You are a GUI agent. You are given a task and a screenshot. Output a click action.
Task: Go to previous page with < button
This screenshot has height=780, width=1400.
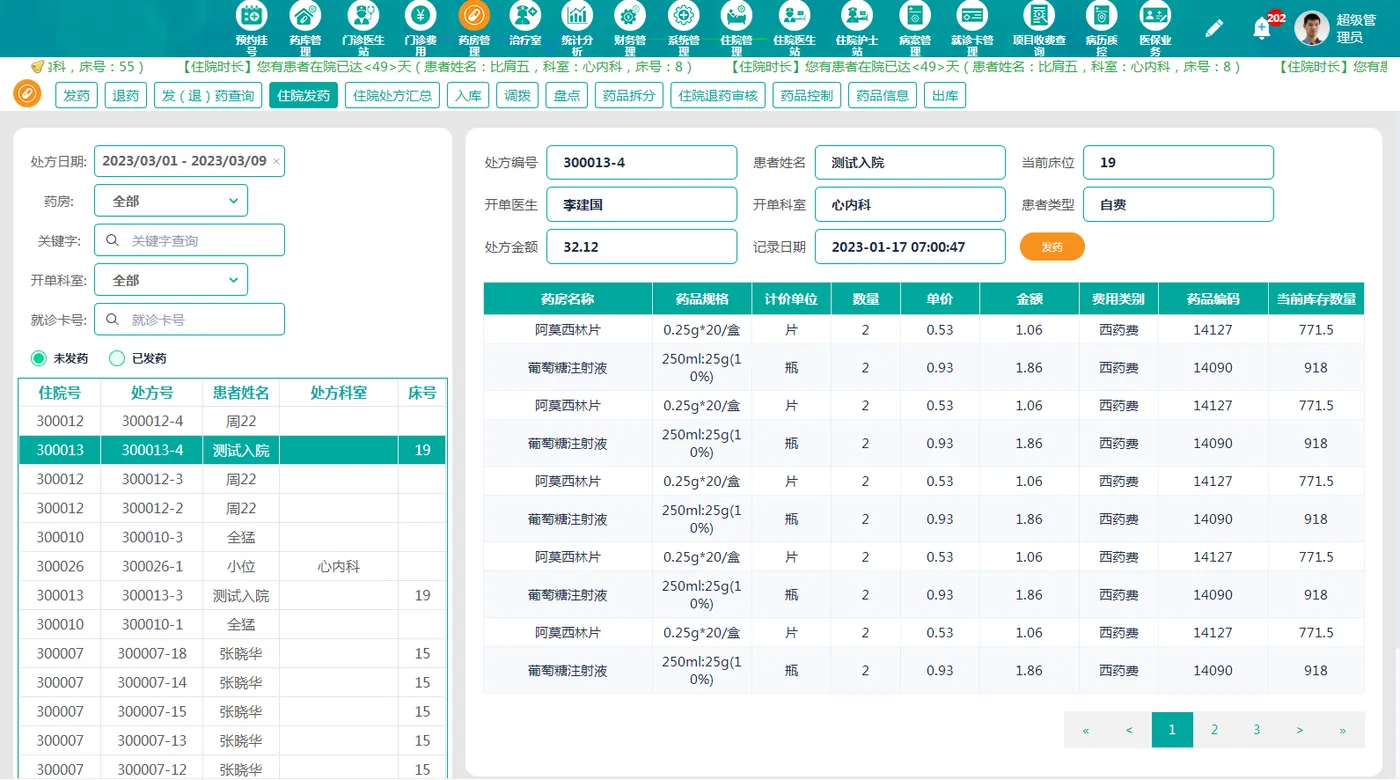pyautogui.click(x=1129, y=730)
